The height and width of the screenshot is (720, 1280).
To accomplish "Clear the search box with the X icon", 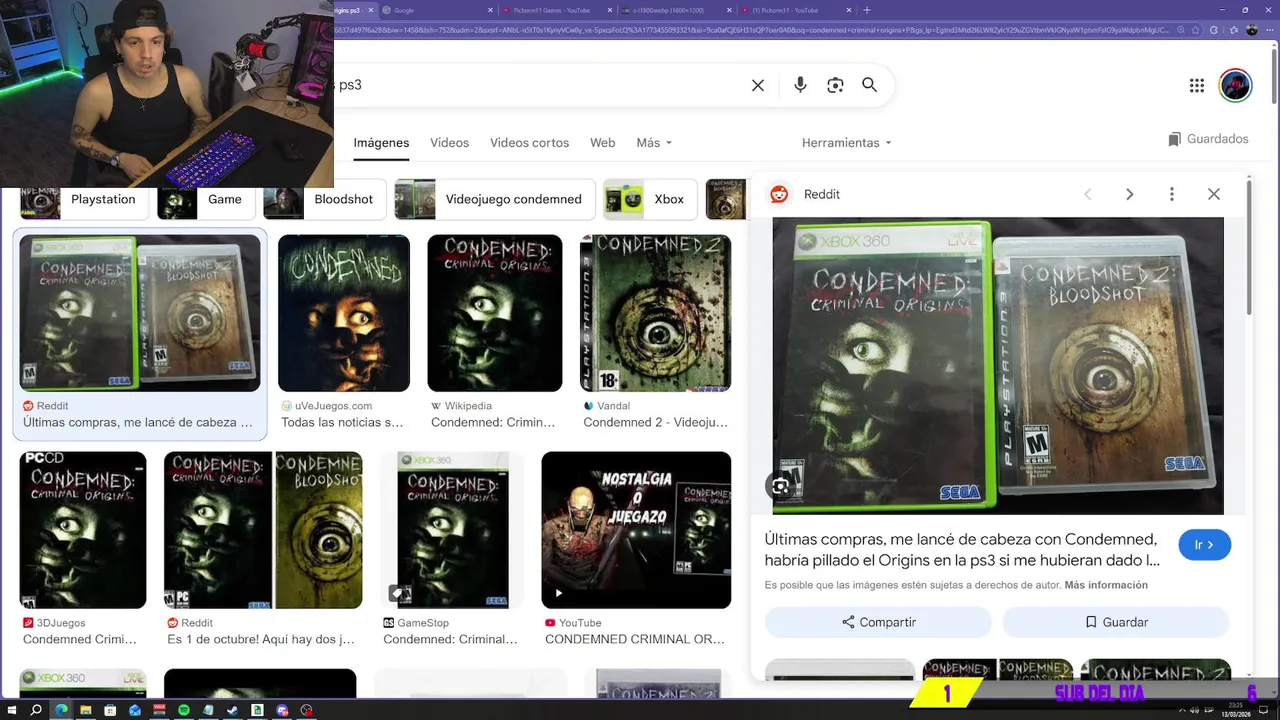I will (758, 86).
